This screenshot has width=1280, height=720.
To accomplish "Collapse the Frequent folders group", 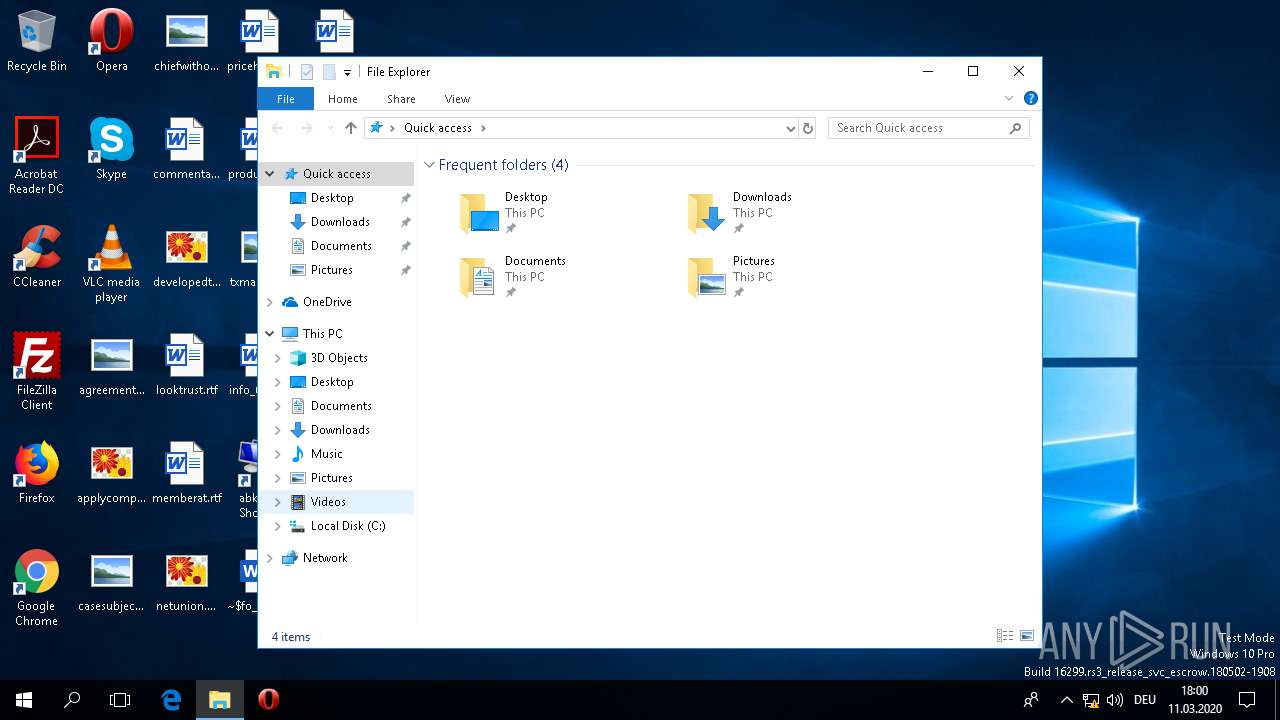I will [x=429, y=165].
